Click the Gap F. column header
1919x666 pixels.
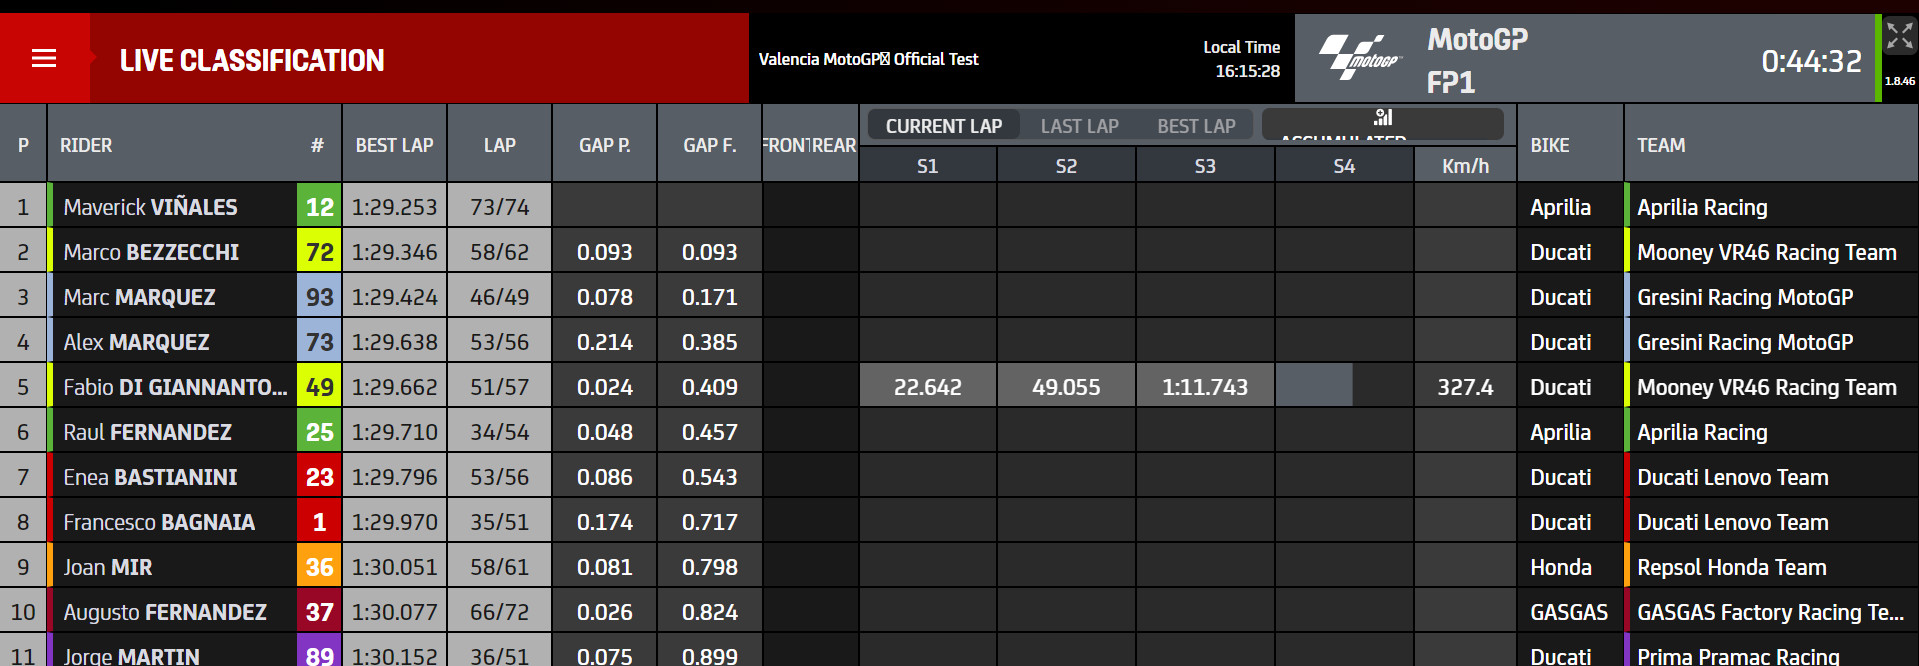pyautogui.click(x=709, y=145)
